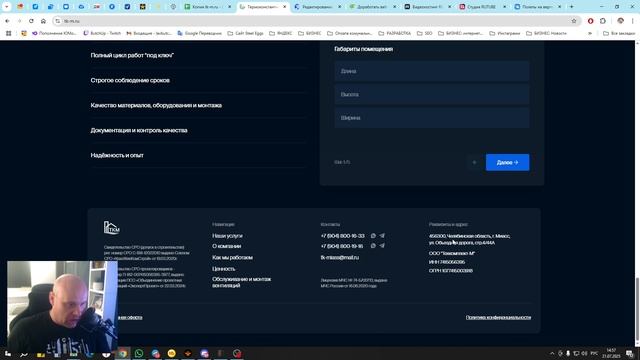
Task: Open the Windows Start menu
Action: tap(8, 353)
